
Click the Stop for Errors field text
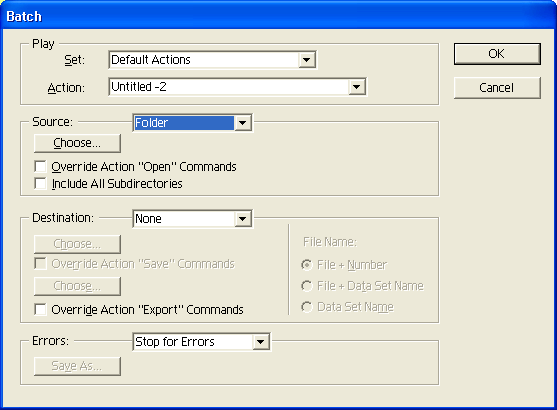pyautogui.click(x=175, y=342)
